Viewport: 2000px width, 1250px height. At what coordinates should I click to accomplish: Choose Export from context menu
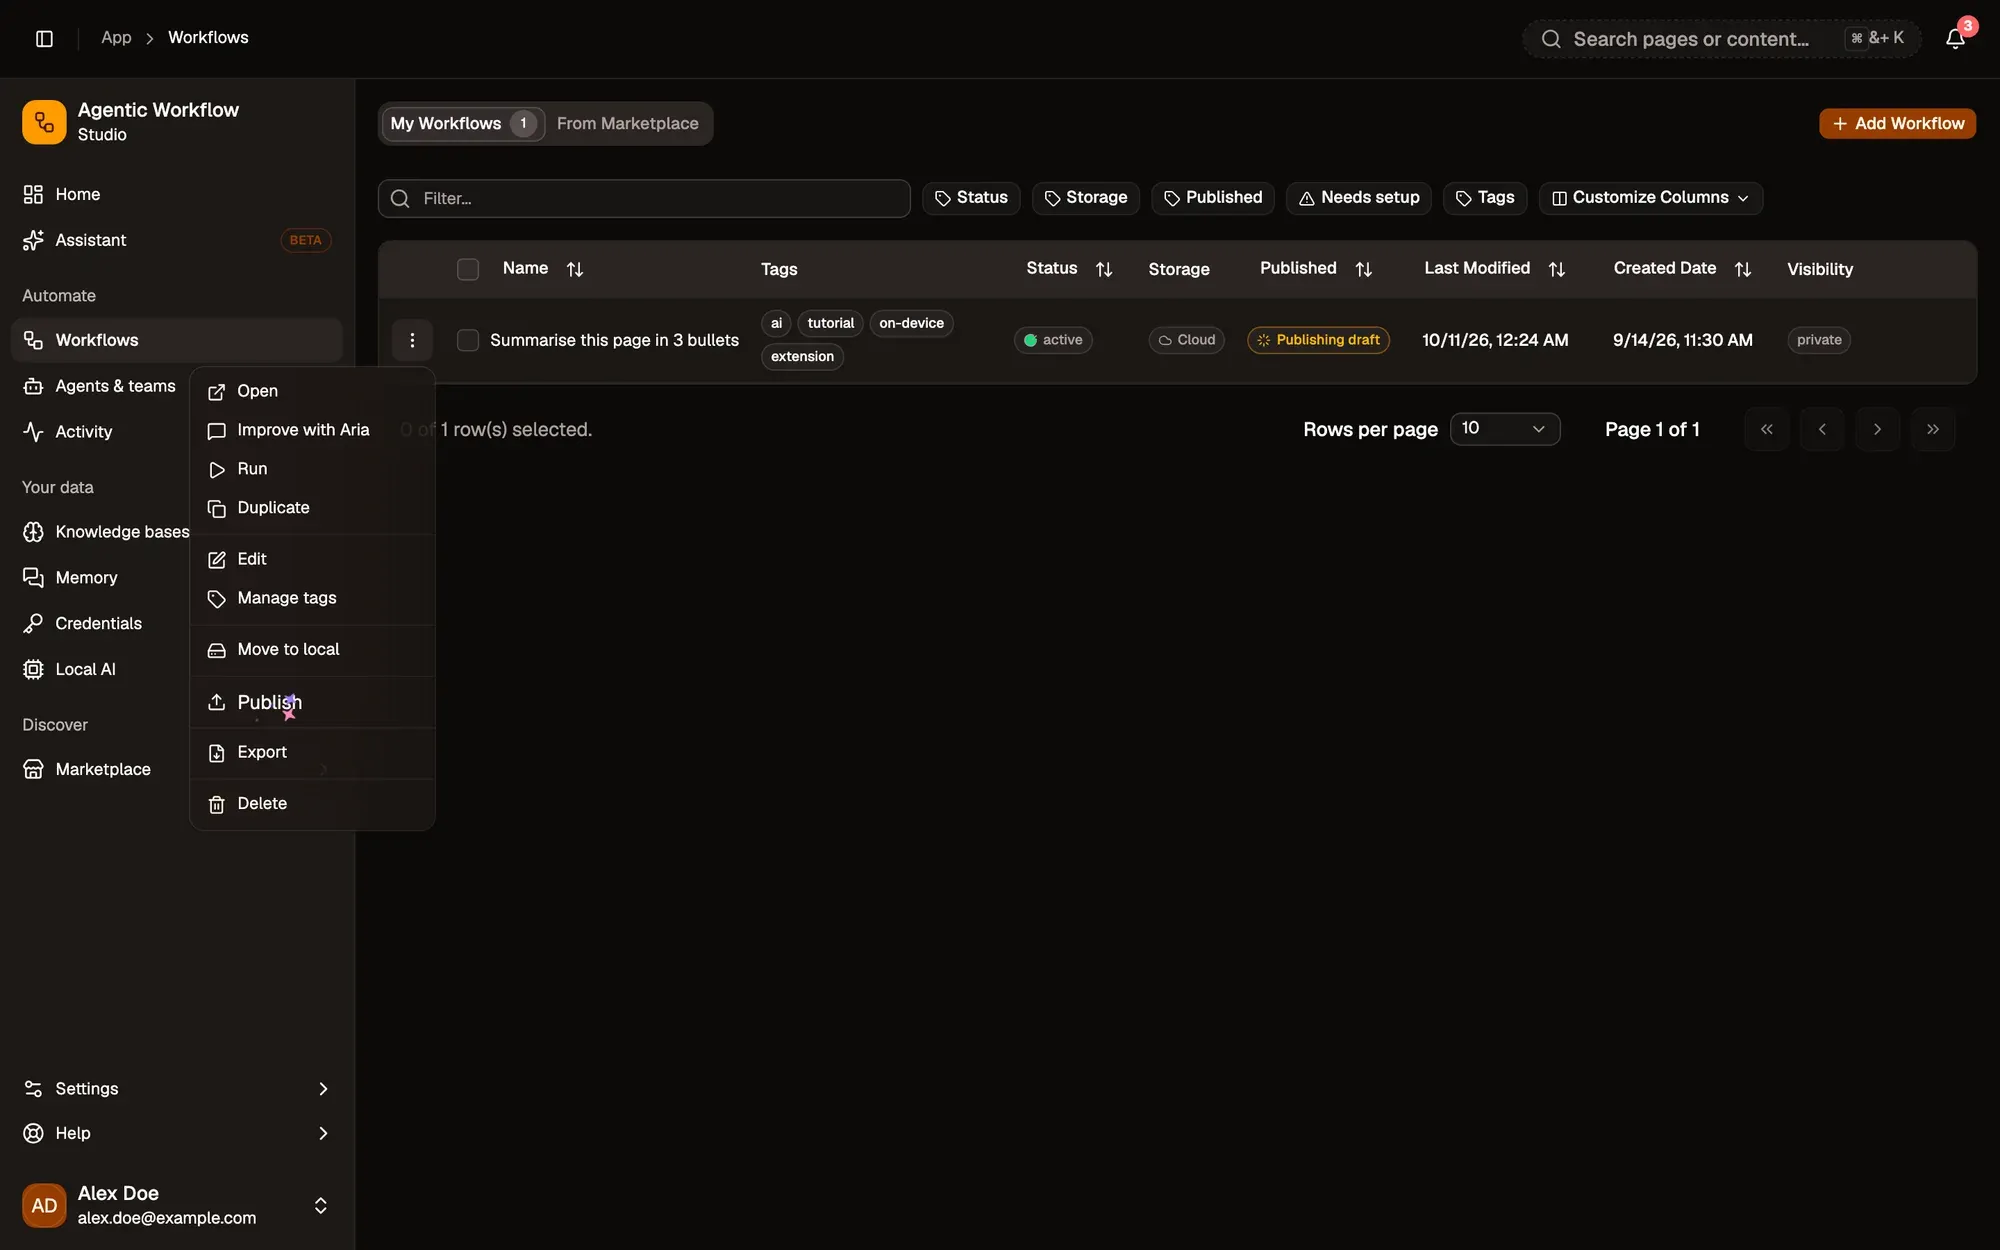312,752
